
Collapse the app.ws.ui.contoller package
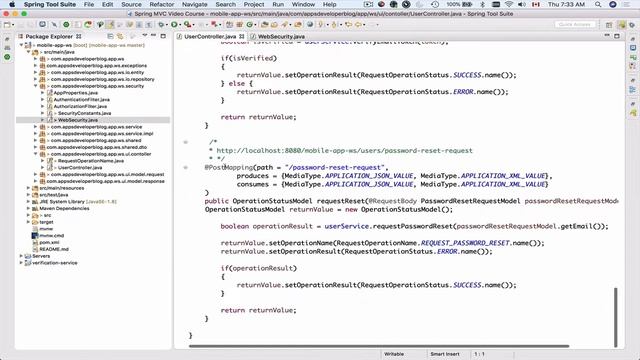[x=36, y=154]
